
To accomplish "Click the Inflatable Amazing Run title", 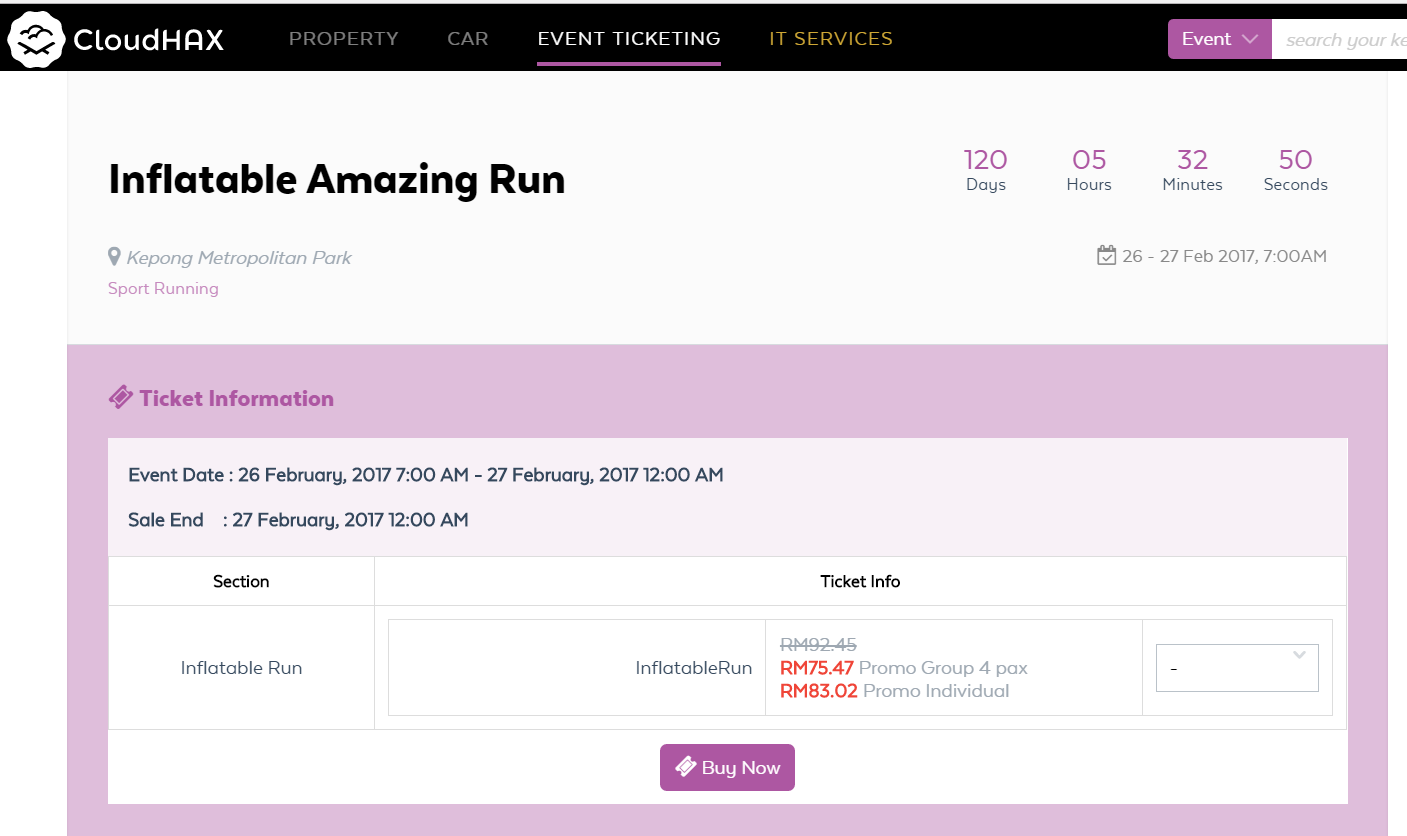I will [x=337, y=179].
